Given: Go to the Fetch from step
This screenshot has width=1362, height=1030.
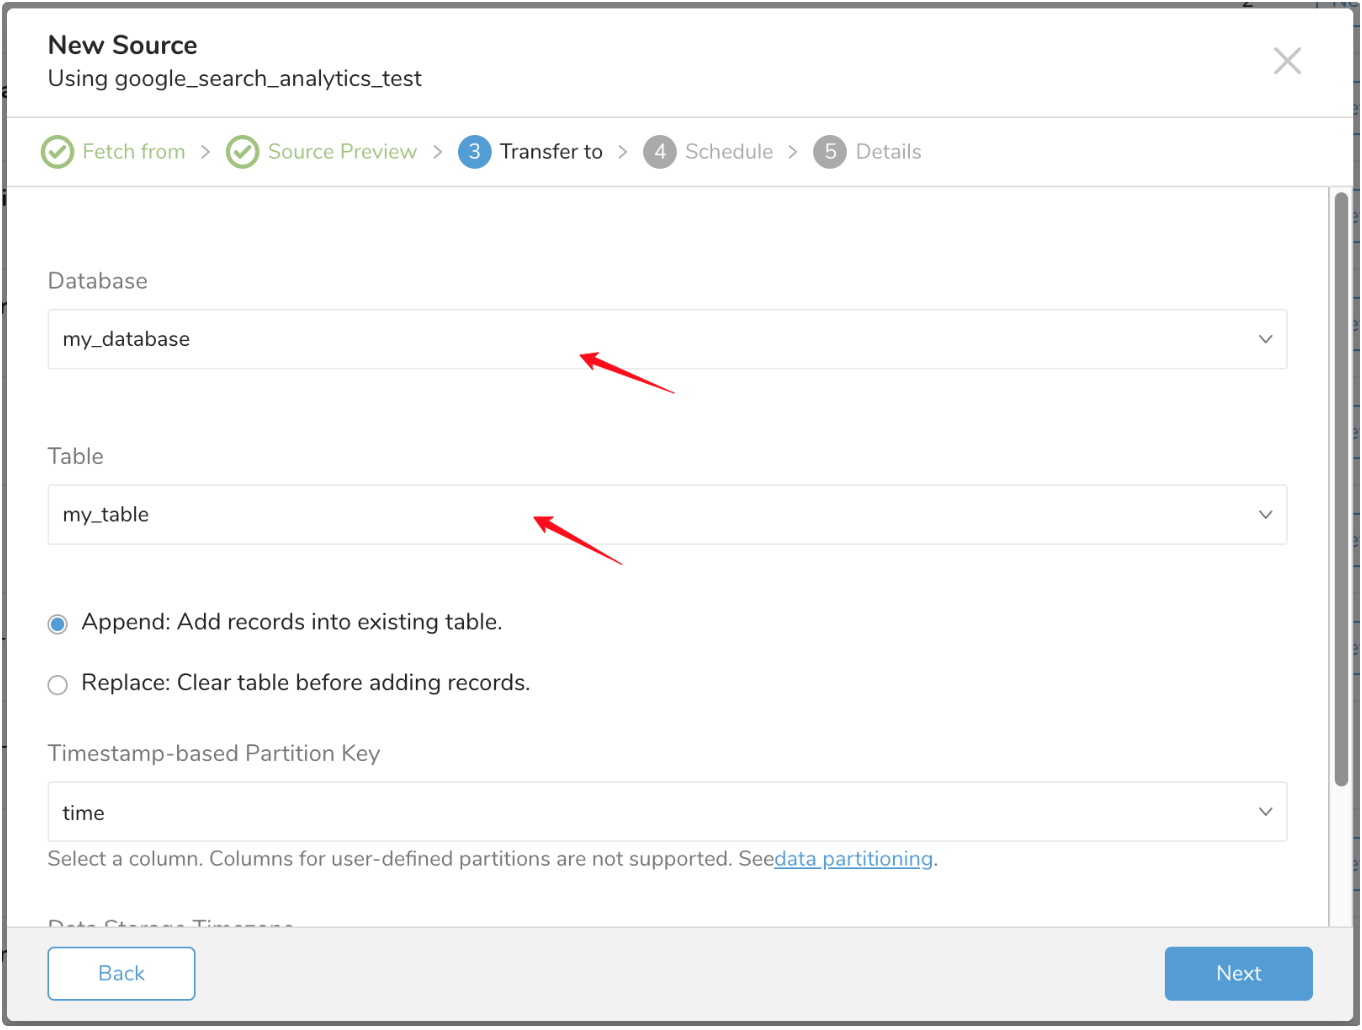Looking at the screenshot, I should tap(134, 152).
